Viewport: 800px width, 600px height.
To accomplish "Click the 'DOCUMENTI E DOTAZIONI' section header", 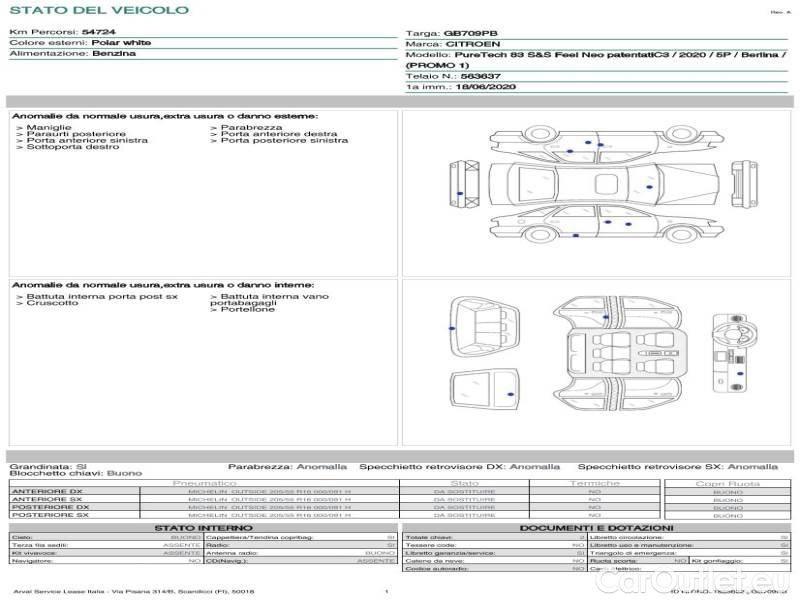I will tap(596, 527).
